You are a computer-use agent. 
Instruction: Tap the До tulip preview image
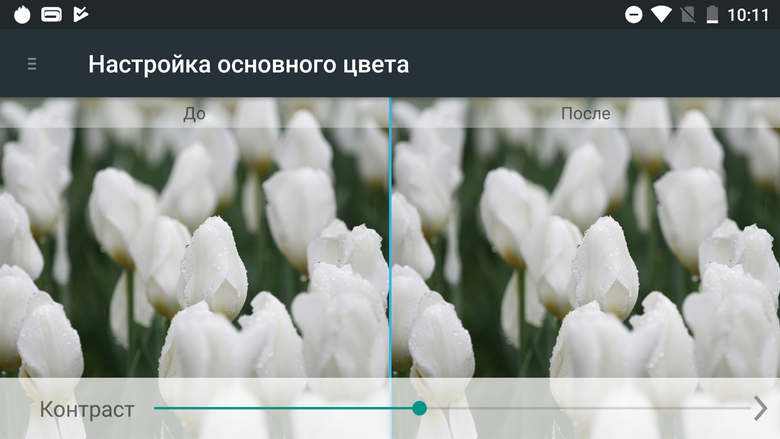(195, 237)
